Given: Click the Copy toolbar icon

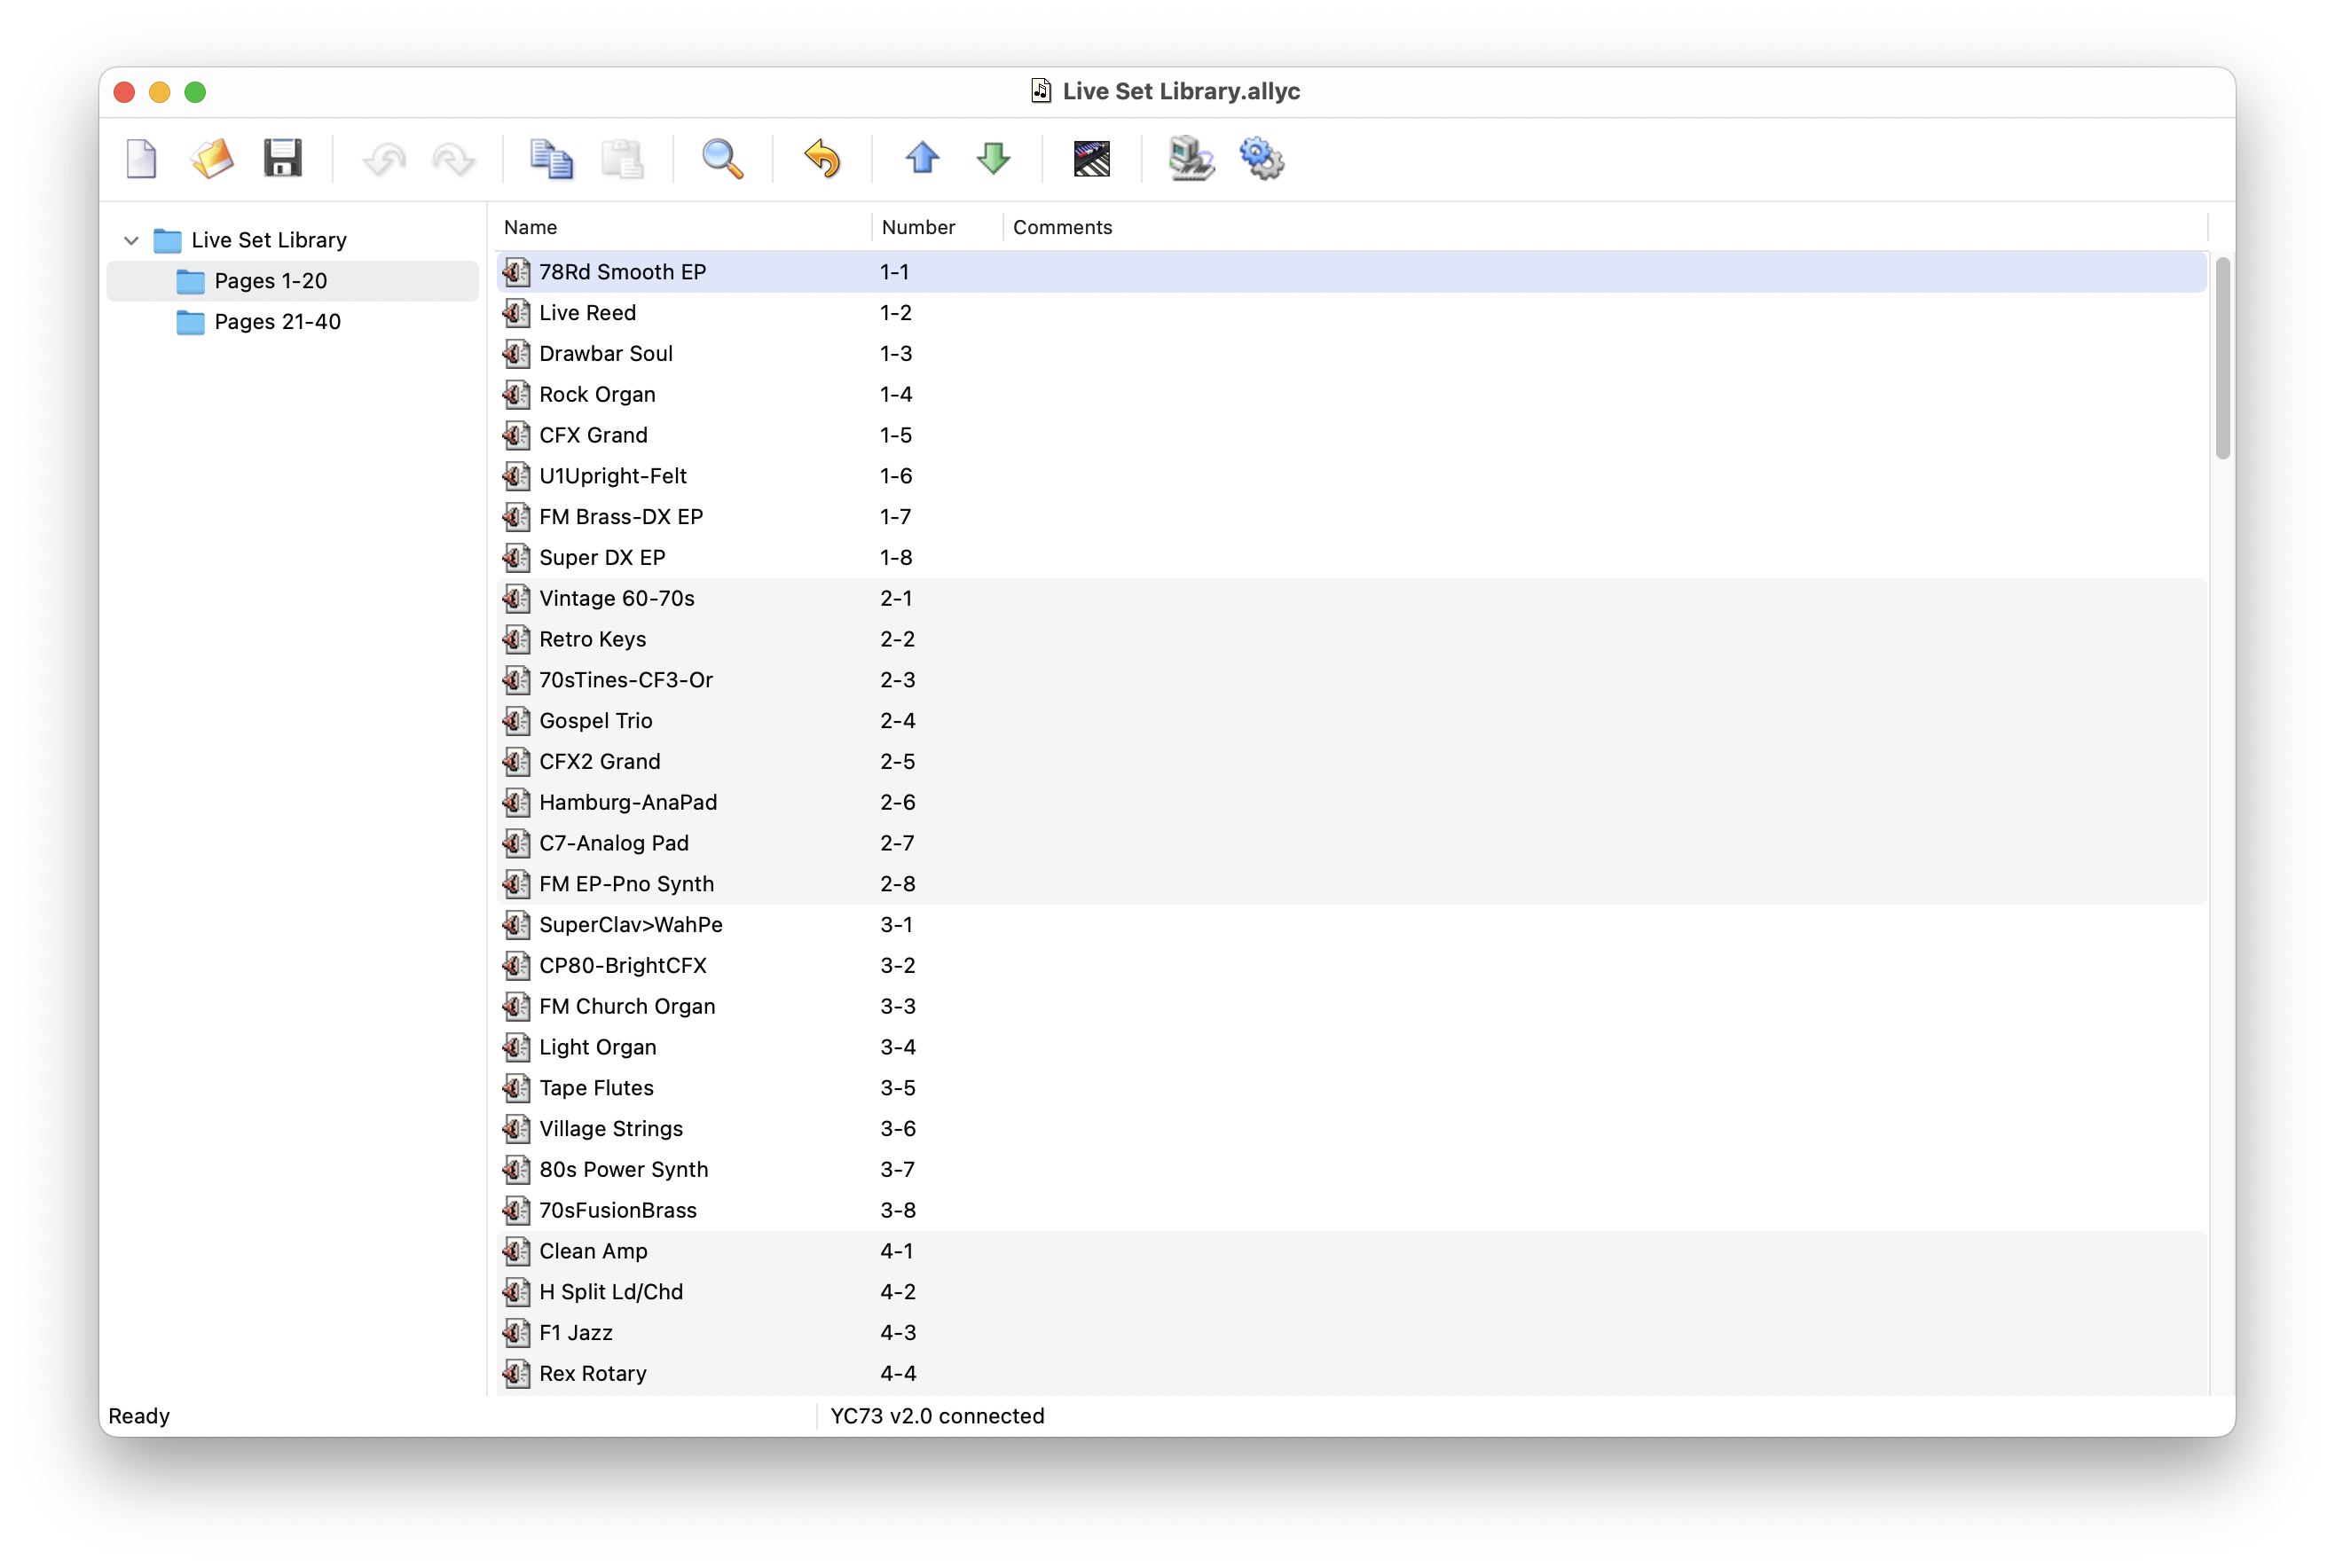Looking at the screenshot, I should click(551, 158).
